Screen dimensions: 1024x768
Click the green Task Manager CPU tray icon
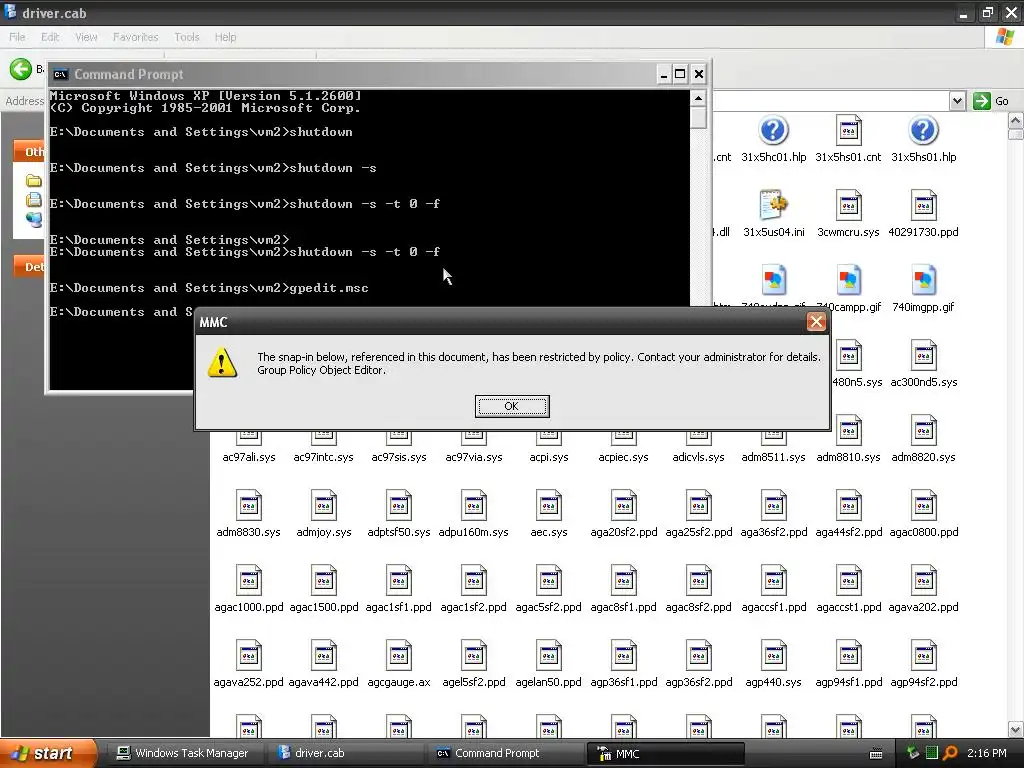pyautogui.click(x=932, y=753)
